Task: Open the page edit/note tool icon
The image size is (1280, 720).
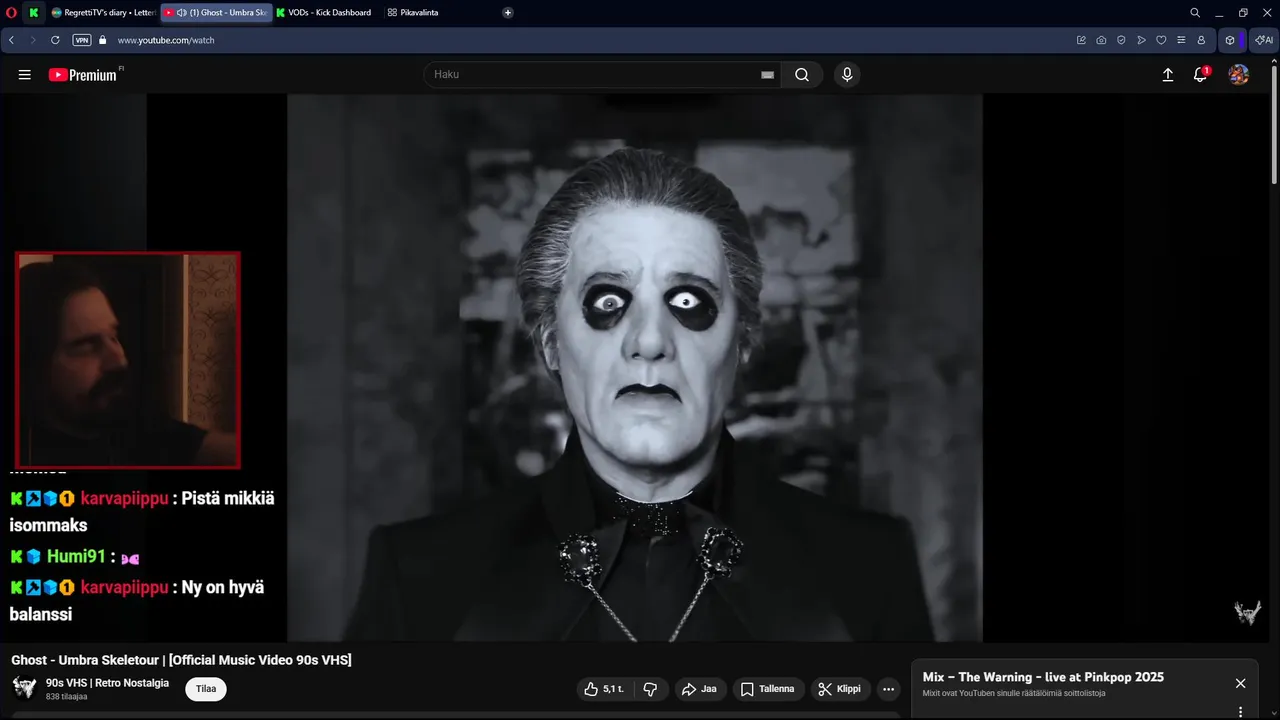Action: [x=1081, y=40]
